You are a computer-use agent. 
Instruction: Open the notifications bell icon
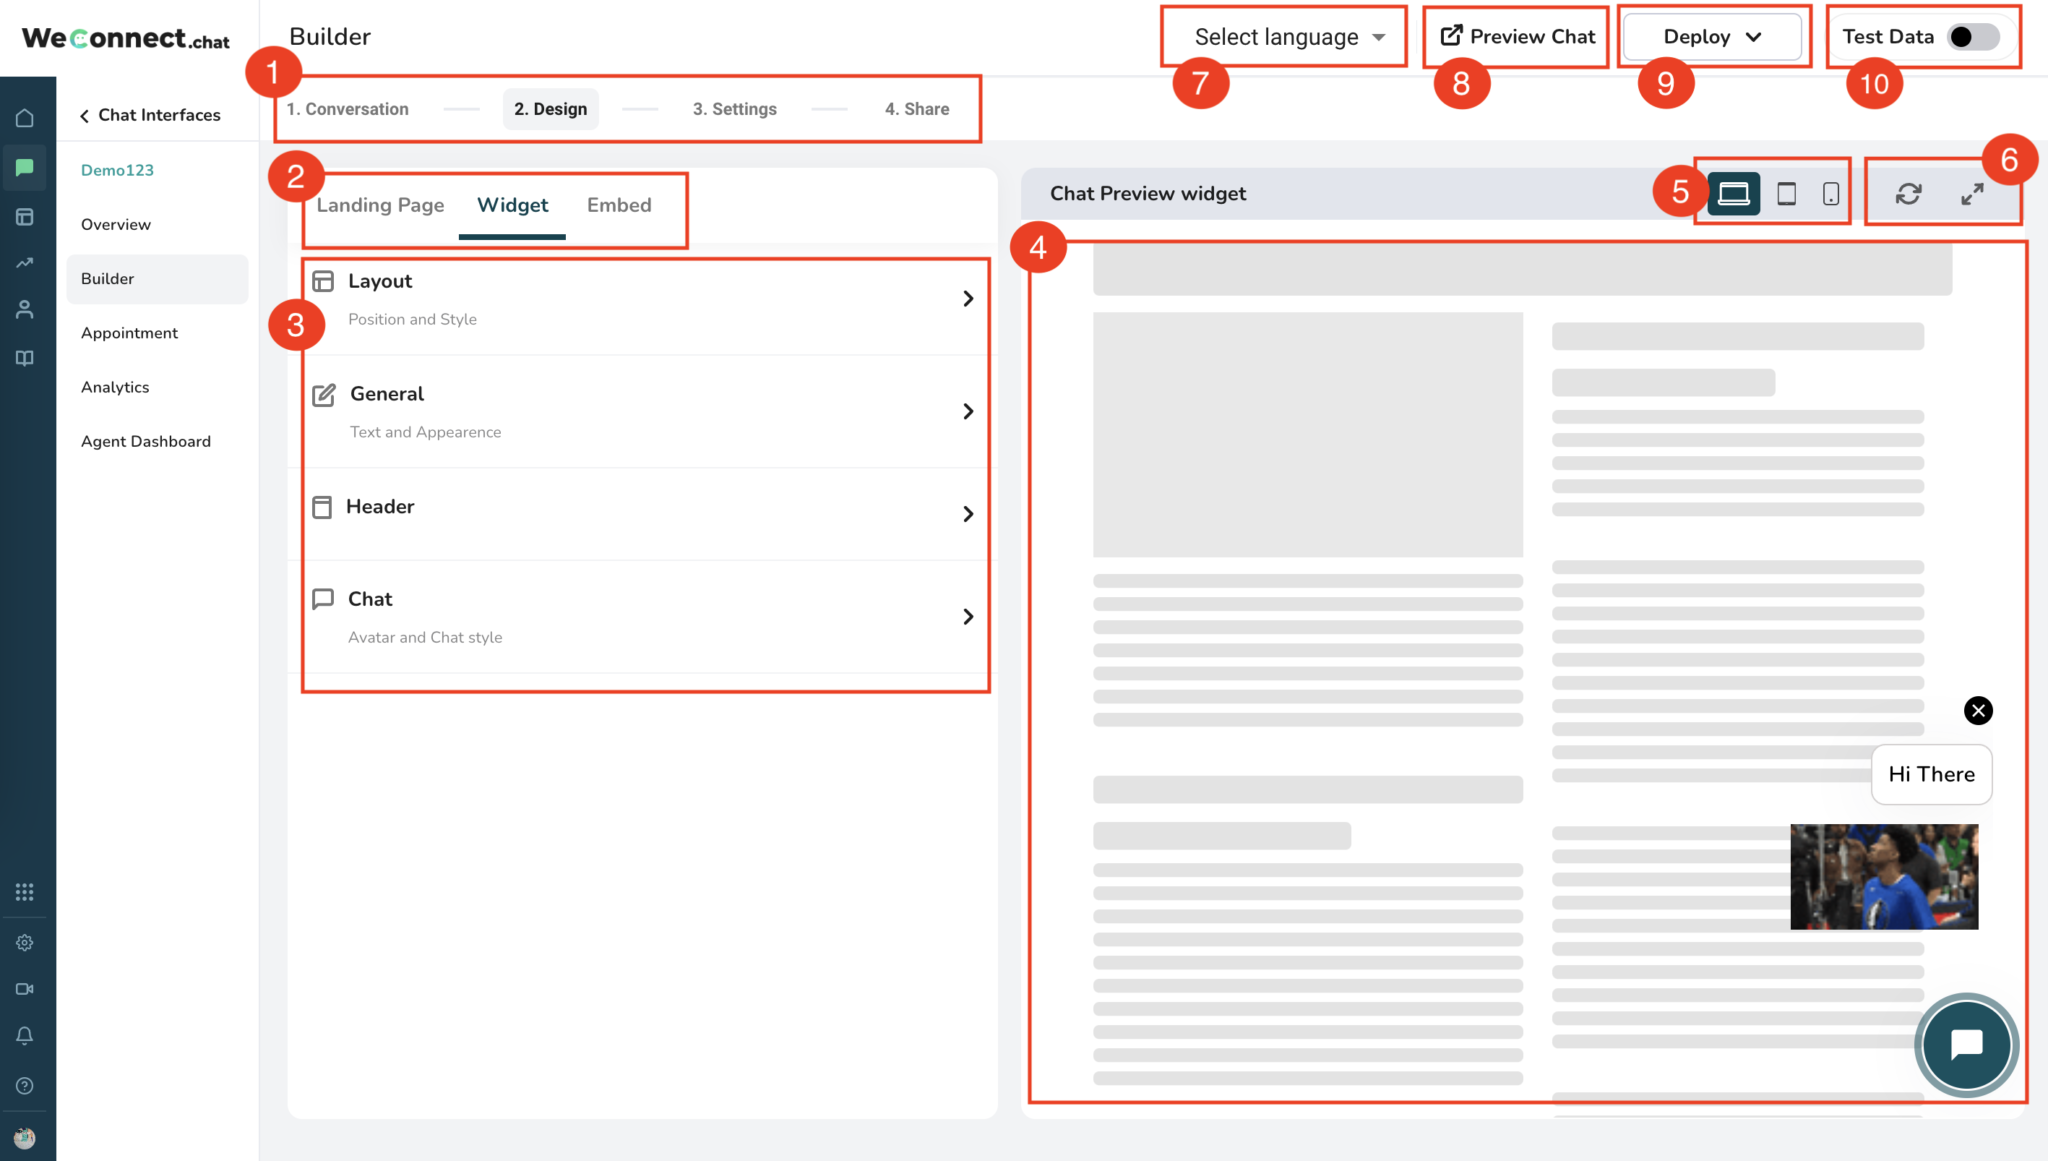25,1036
